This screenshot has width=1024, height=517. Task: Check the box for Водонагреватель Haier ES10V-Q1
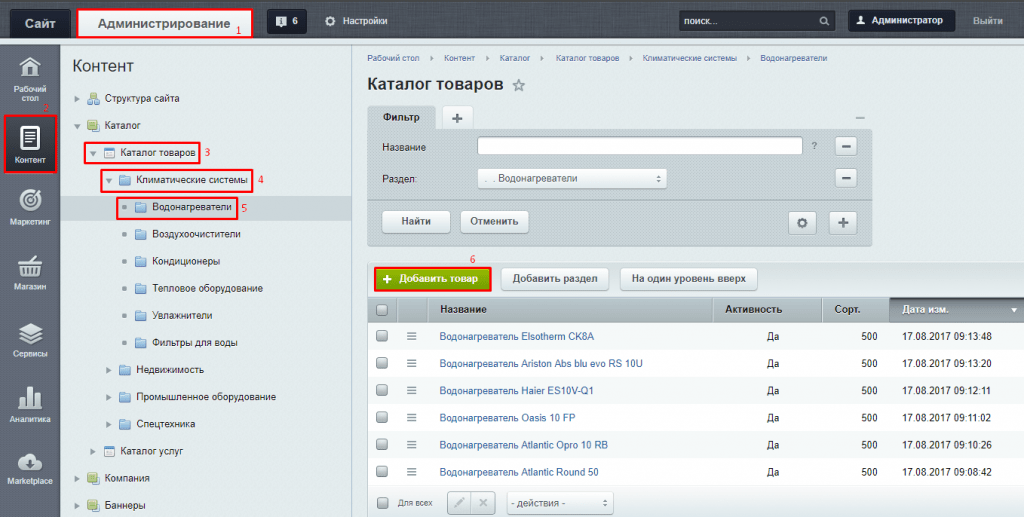point(382,390)
